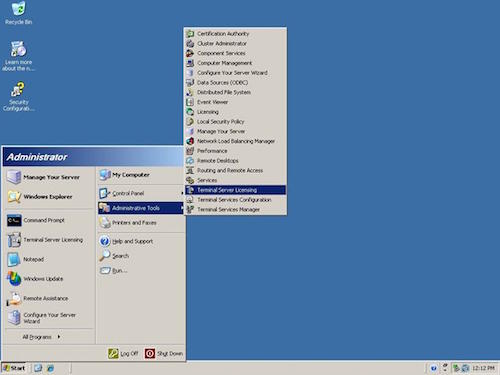Open Notepad from Start menu
Viewport: 500px width, 375px height.
pyautogui.click(x=50, y=259)
